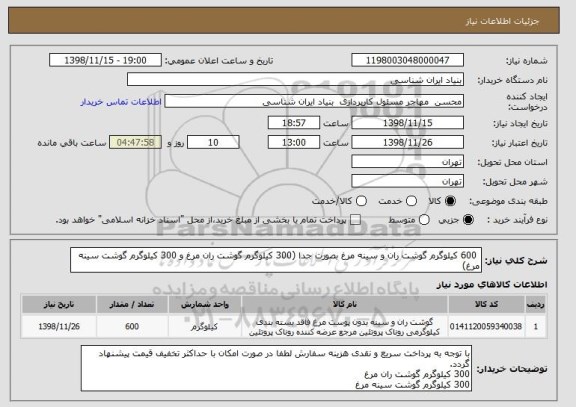Image resolution: width=576 pixels, height=407 pixels.
Task: Click the public announcement date field 1398/11/15 - 19:00
Action: (105, 60)
